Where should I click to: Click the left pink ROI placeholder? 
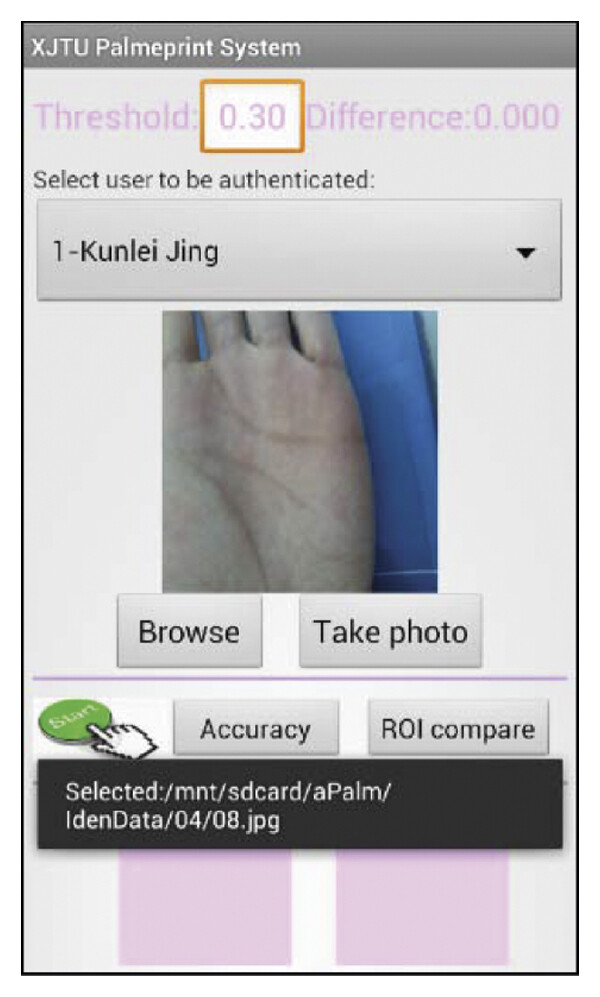pos(205,908)
